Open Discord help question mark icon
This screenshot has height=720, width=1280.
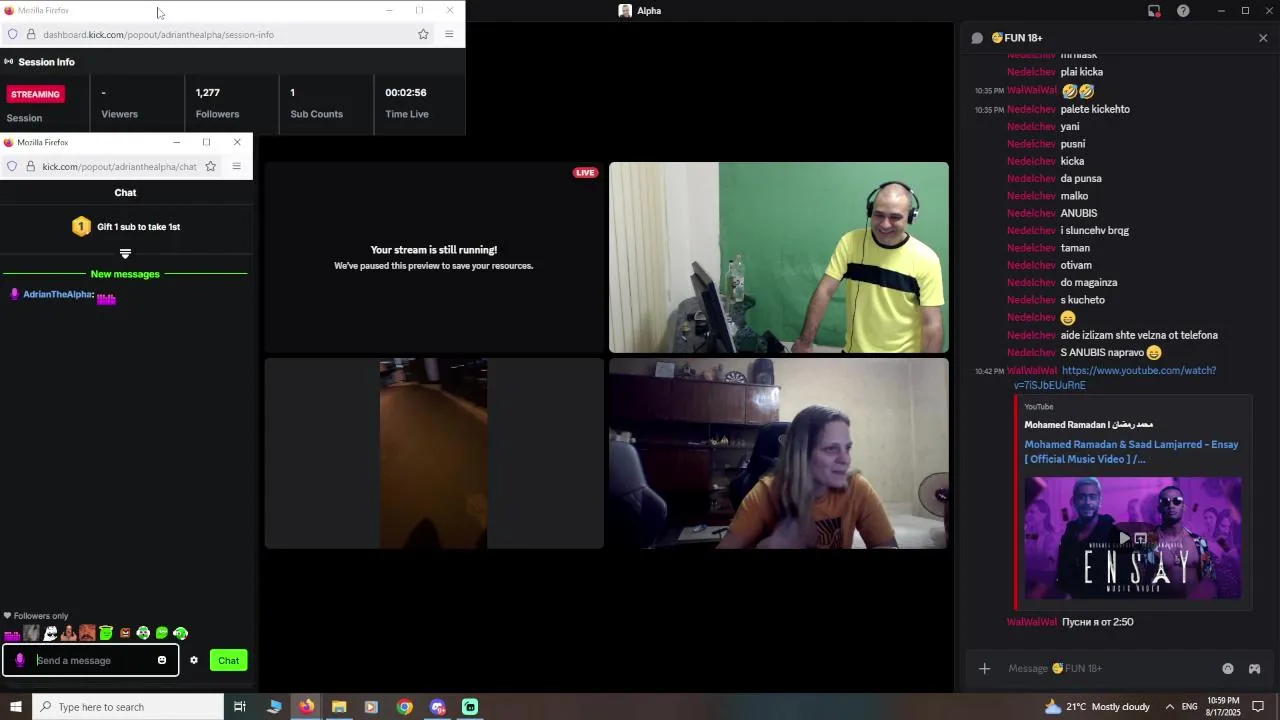coord(1183,11)
